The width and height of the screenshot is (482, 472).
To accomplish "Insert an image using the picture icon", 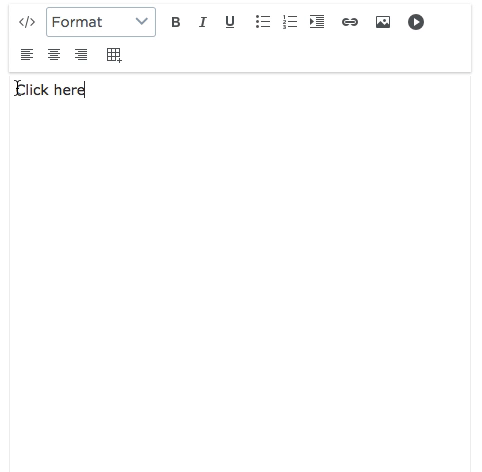I will coord(383,22).
